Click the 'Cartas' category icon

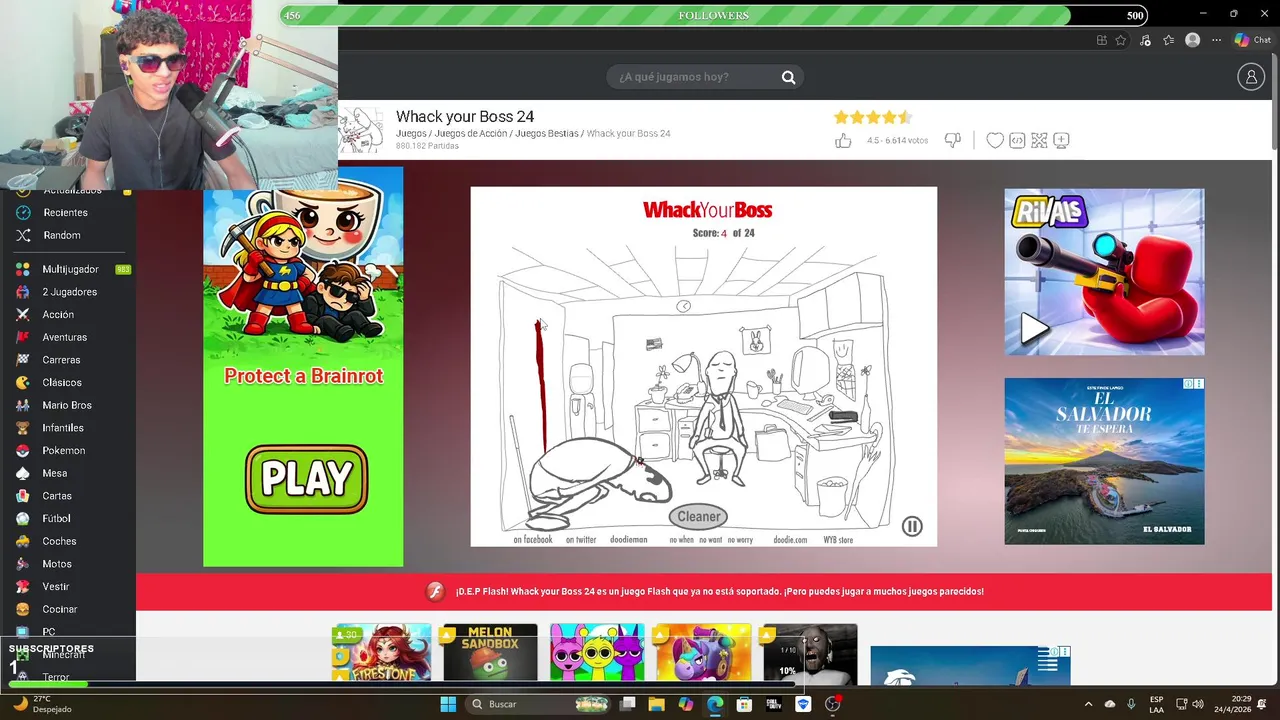point(23,496)
